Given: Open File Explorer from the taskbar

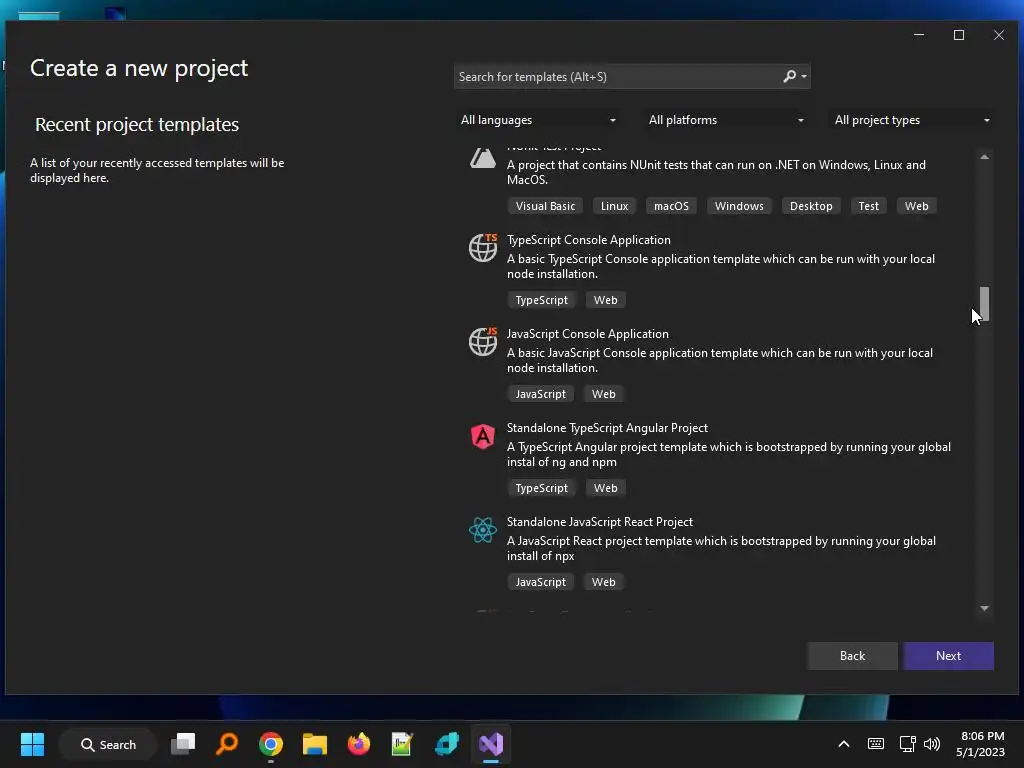Looking at the screenshot, I should tap(314, 744).
